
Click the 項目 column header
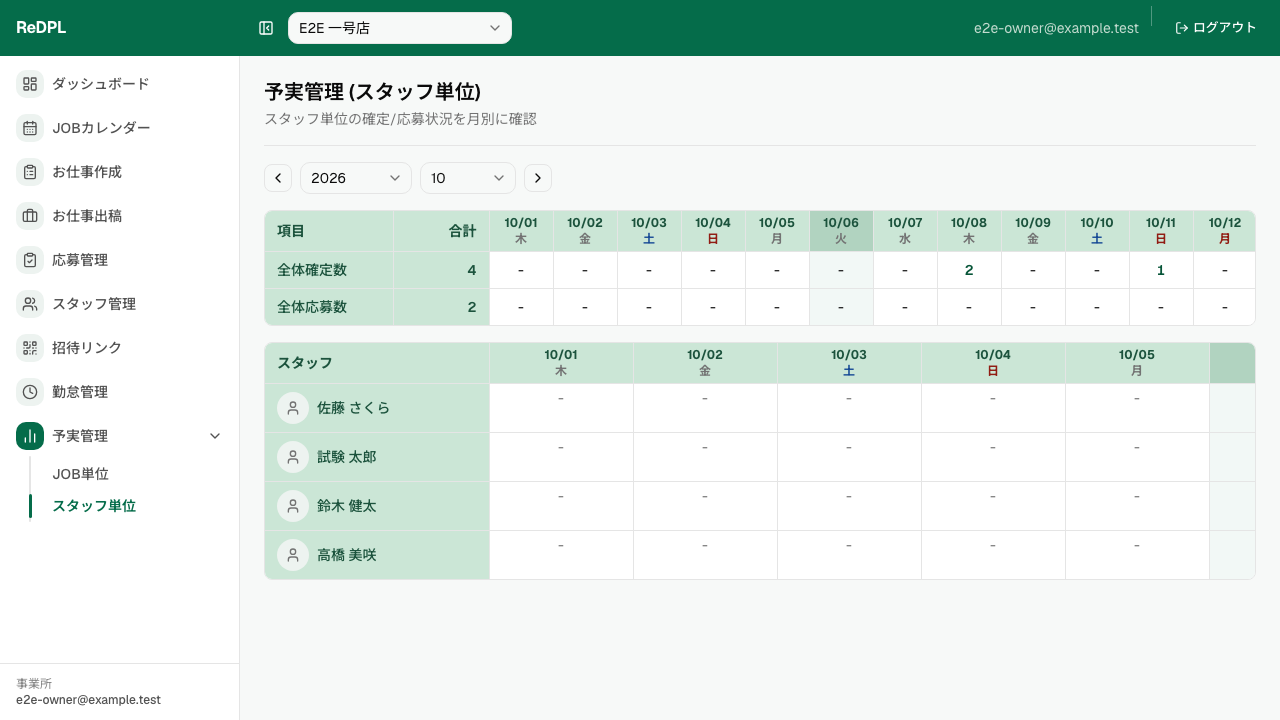point(329,231)
